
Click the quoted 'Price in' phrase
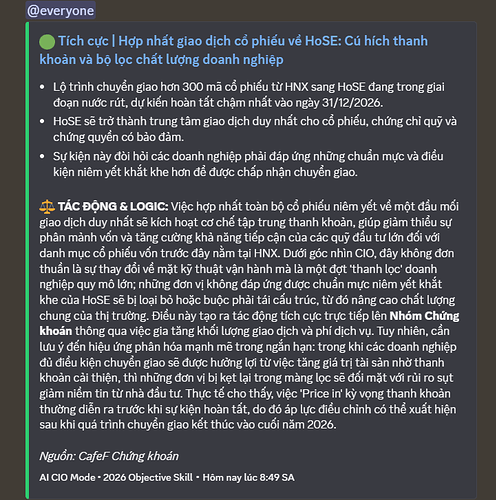click(322, 394)
